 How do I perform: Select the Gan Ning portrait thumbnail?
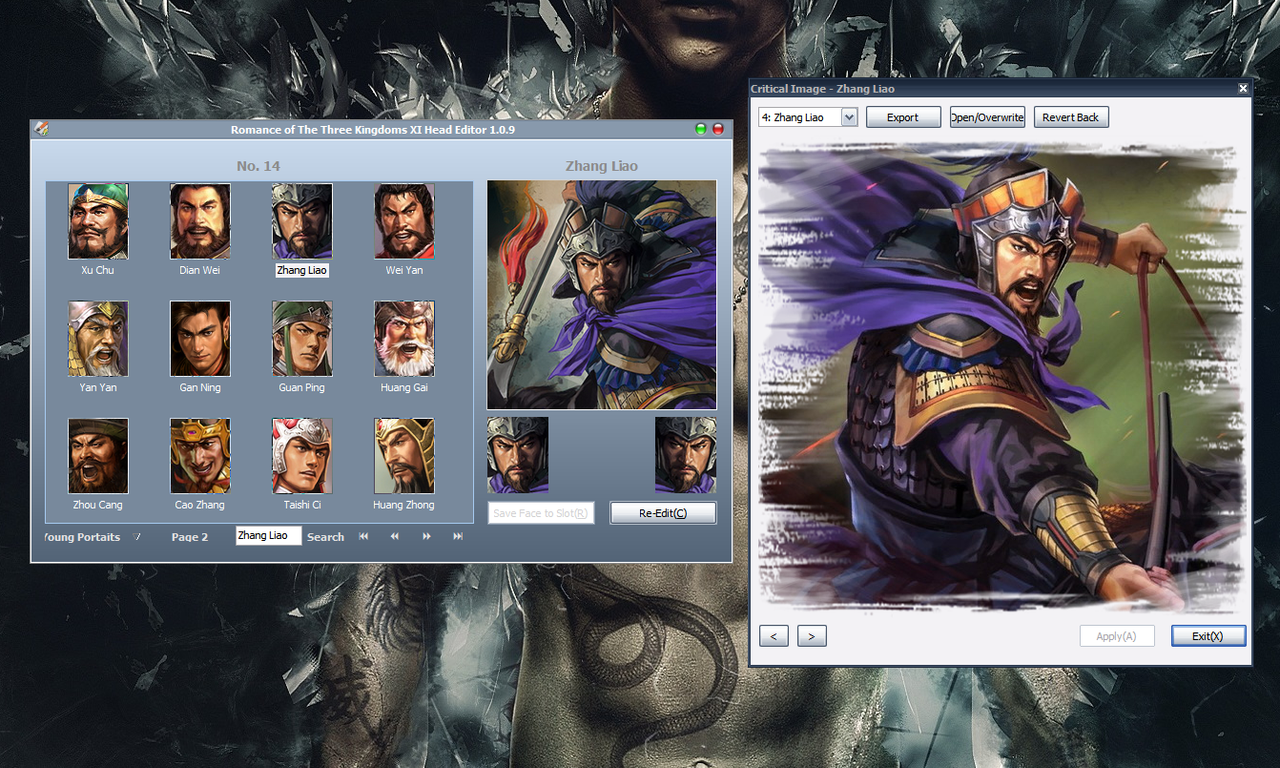click(x=200, y=339)
